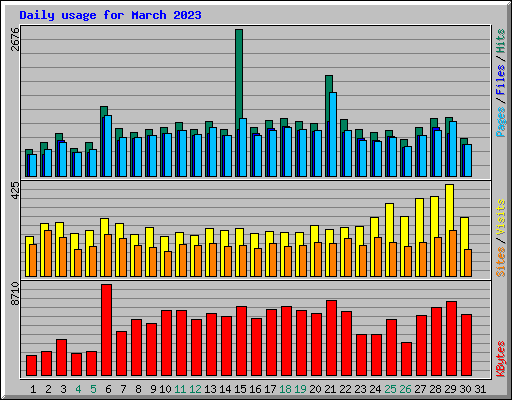This screenshot has height=400, width=512.
Task: Click the day 31 axis label
Action: [x=480, y=389]
